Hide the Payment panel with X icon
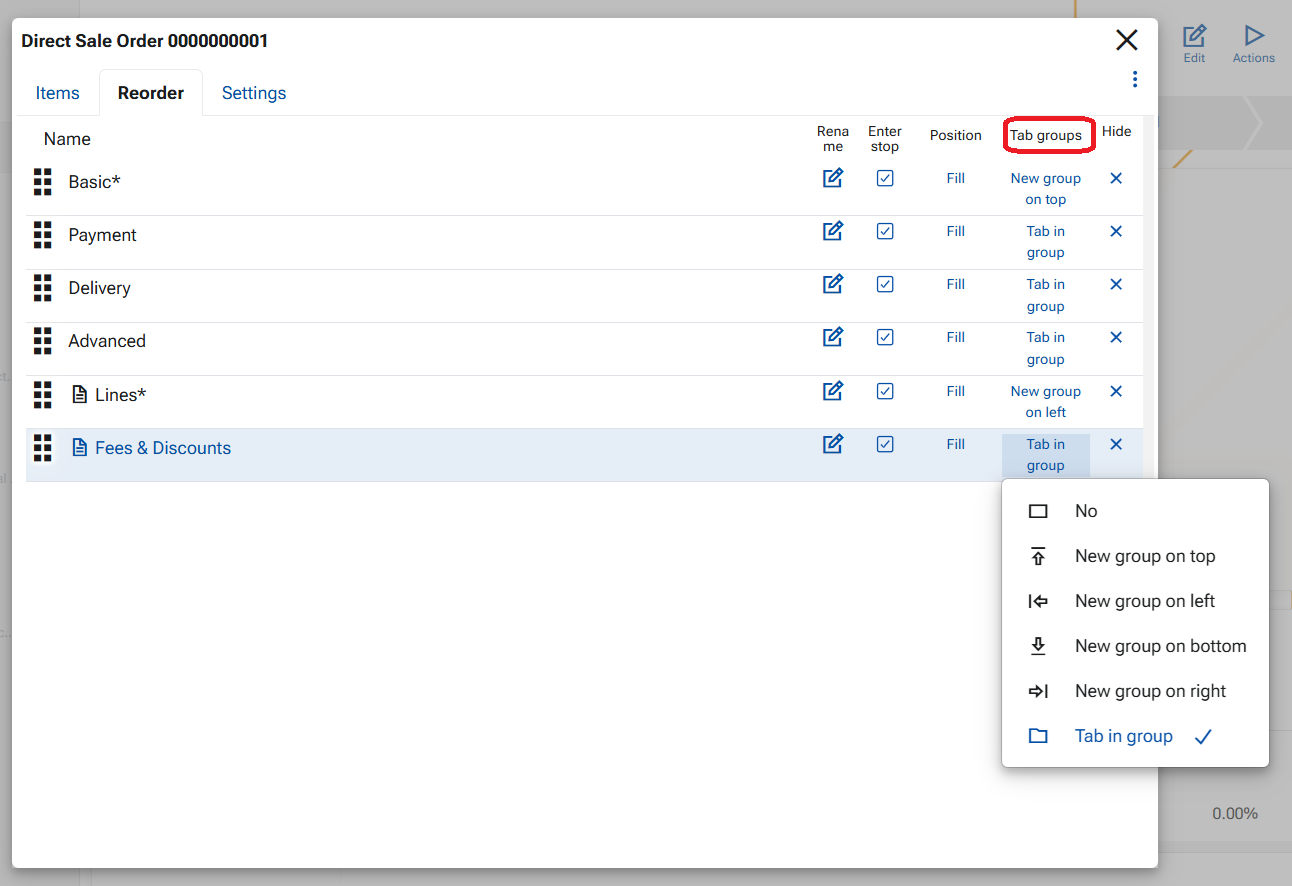Image resolution: width=1292 pixels, height=886 pixels. click(x=1116, y=231)
